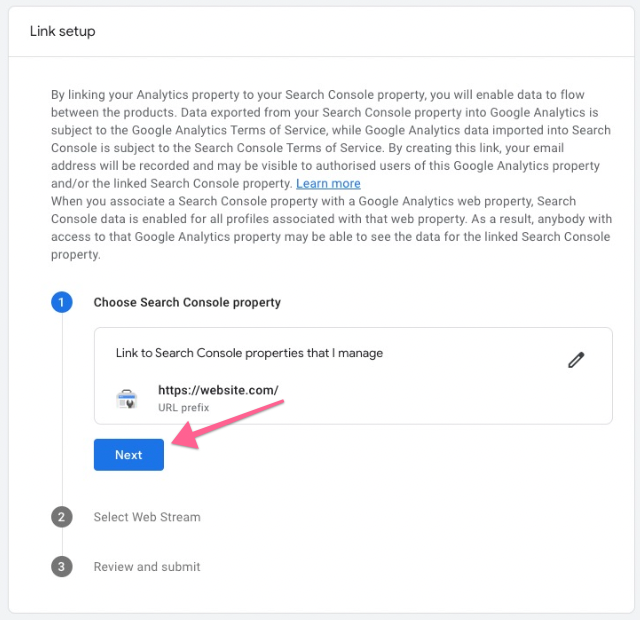
Task: Click the step 1 number circle
Action: [62, 302]
